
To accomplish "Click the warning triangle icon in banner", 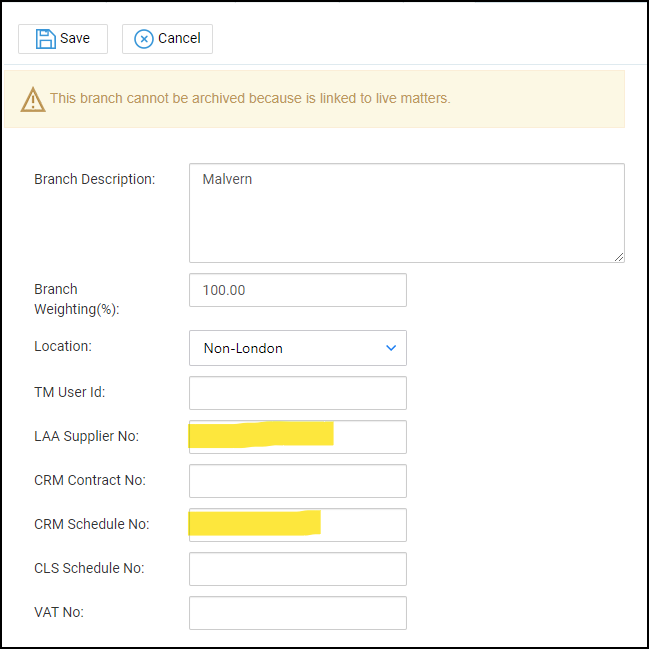I will (x=33, y=99).
